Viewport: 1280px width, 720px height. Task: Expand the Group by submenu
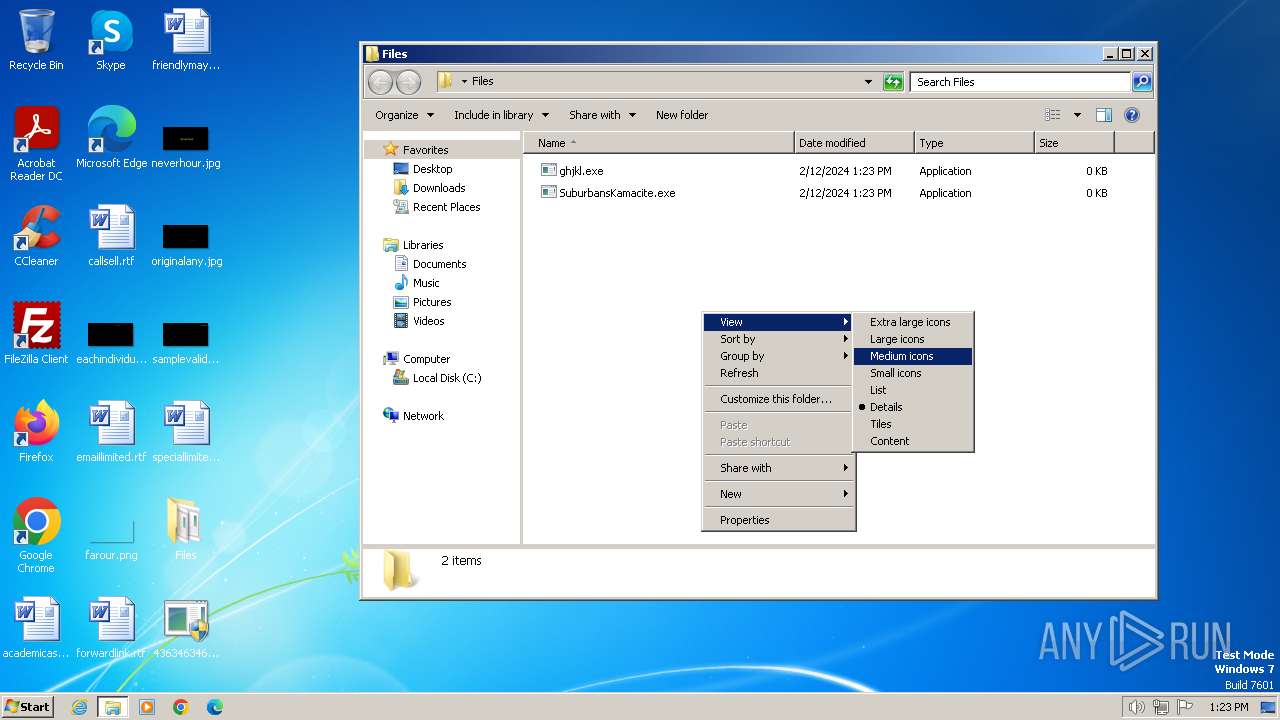click(x=778, y=356)
